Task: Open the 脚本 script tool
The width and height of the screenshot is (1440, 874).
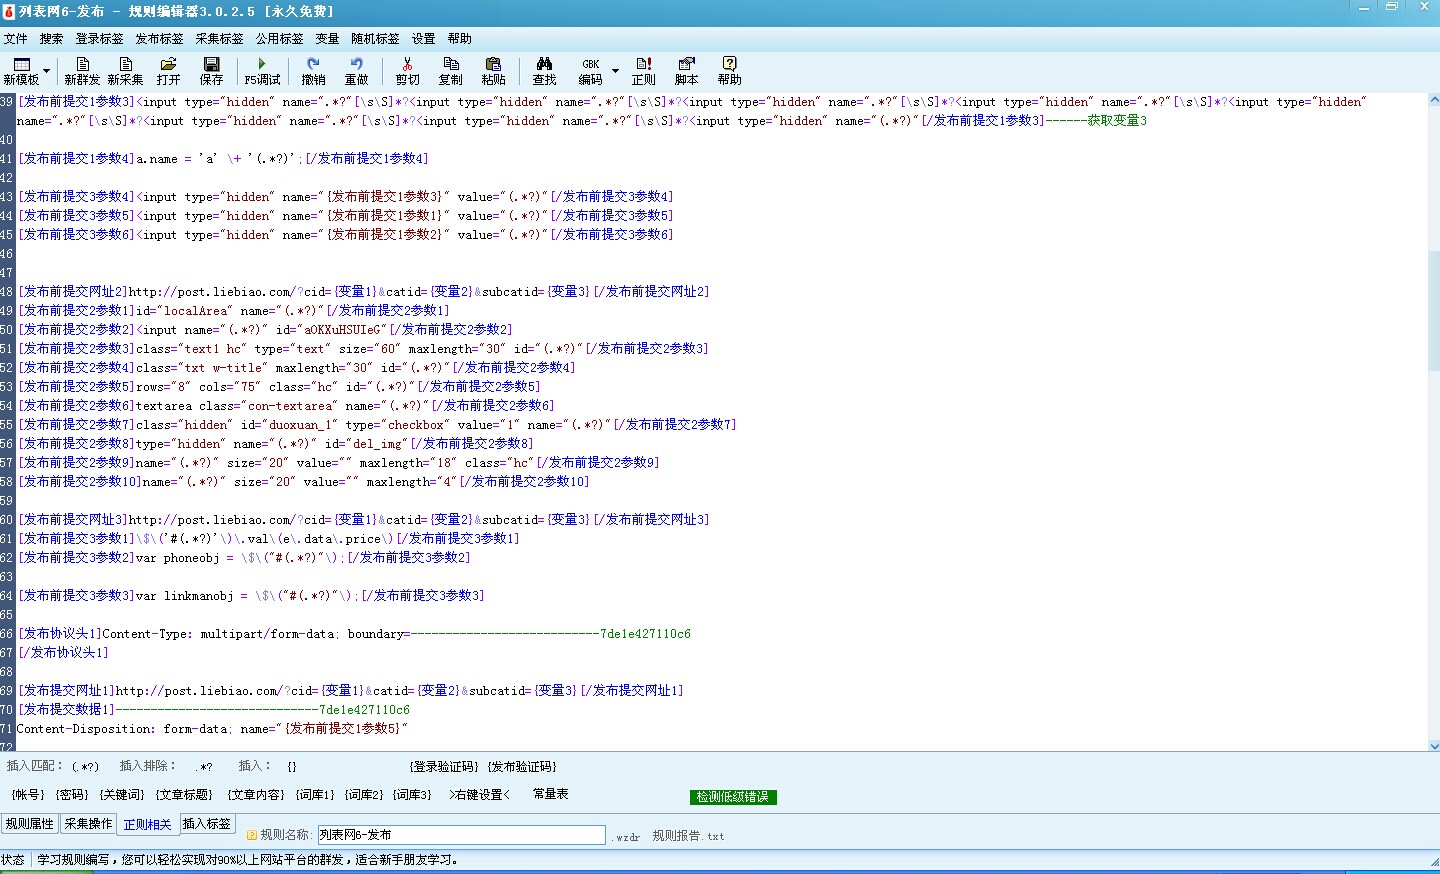Action: [686, 70]
